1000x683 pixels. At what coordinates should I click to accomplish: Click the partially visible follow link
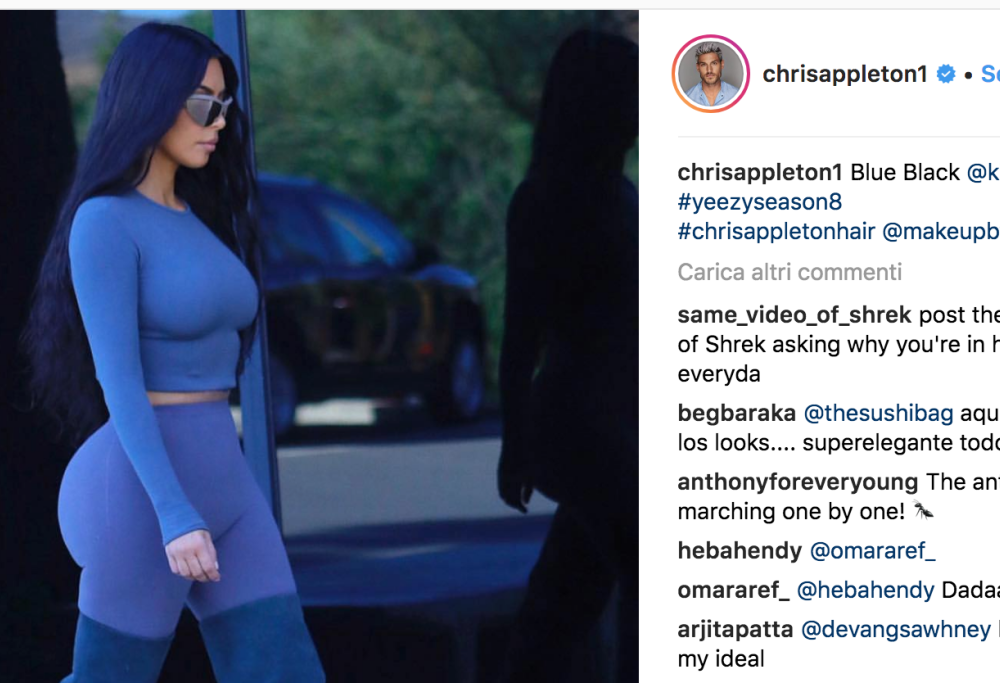click(990, 74)
